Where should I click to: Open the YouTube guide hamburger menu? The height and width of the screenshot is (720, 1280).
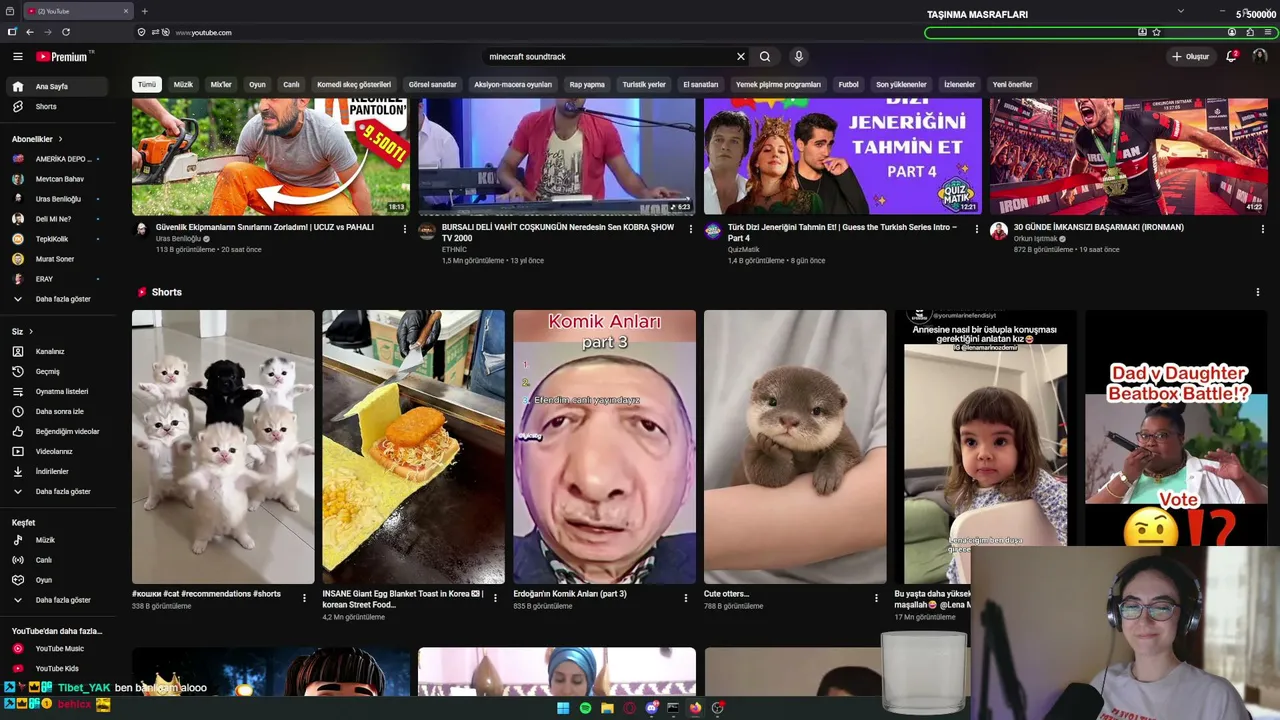pyautogui.click(x=17, y=57)
